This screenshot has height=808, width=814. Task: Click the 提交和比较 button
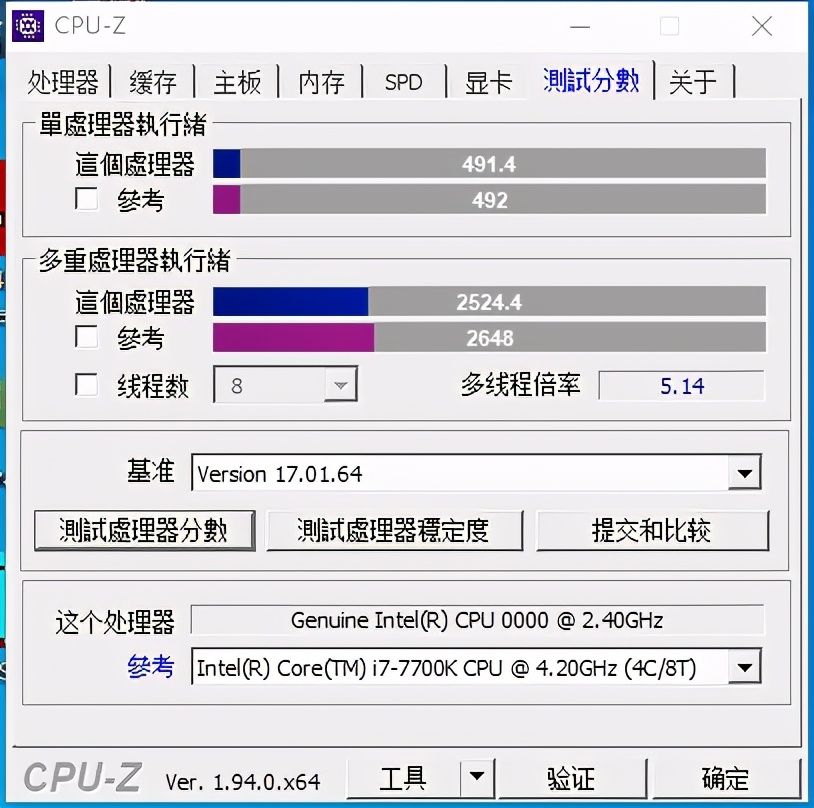point(653,530)
